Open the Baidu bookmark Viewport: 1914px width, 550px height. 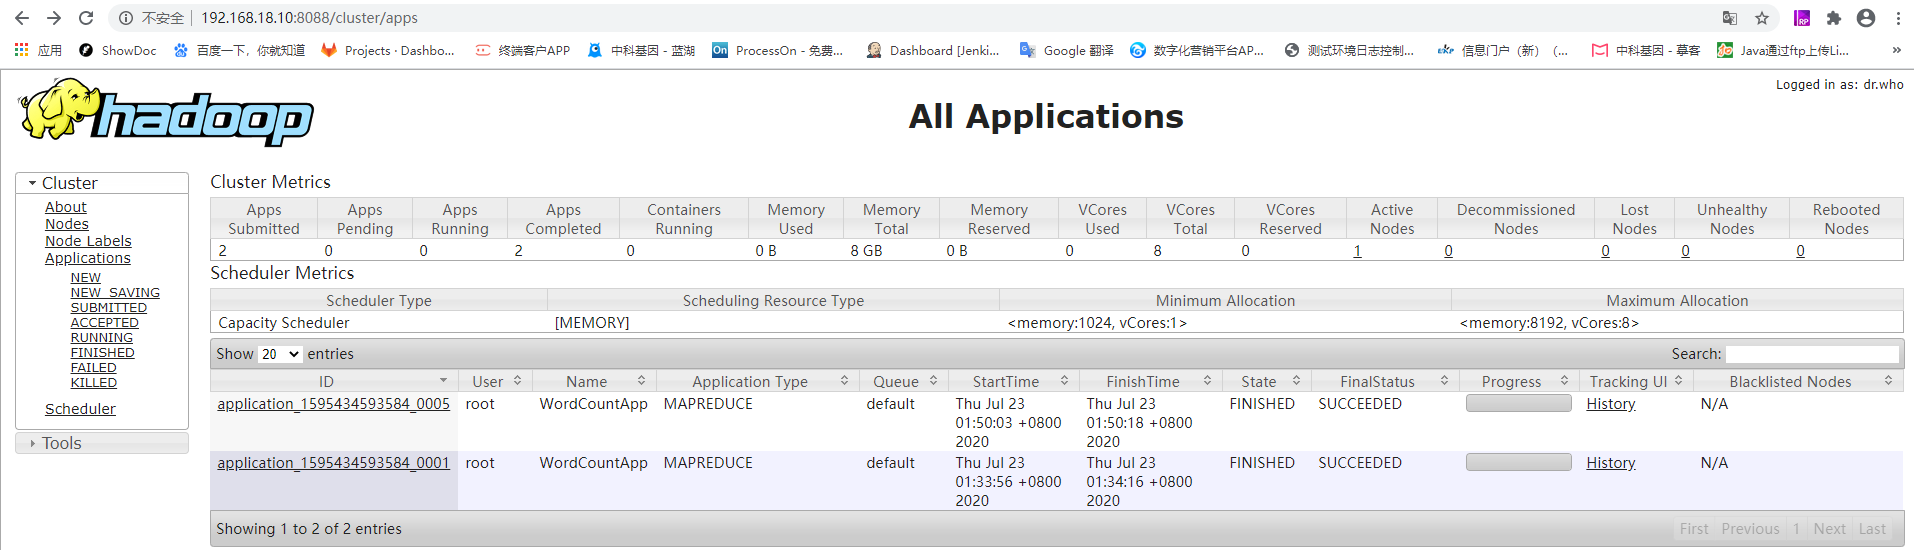click(x=240, y=50)
